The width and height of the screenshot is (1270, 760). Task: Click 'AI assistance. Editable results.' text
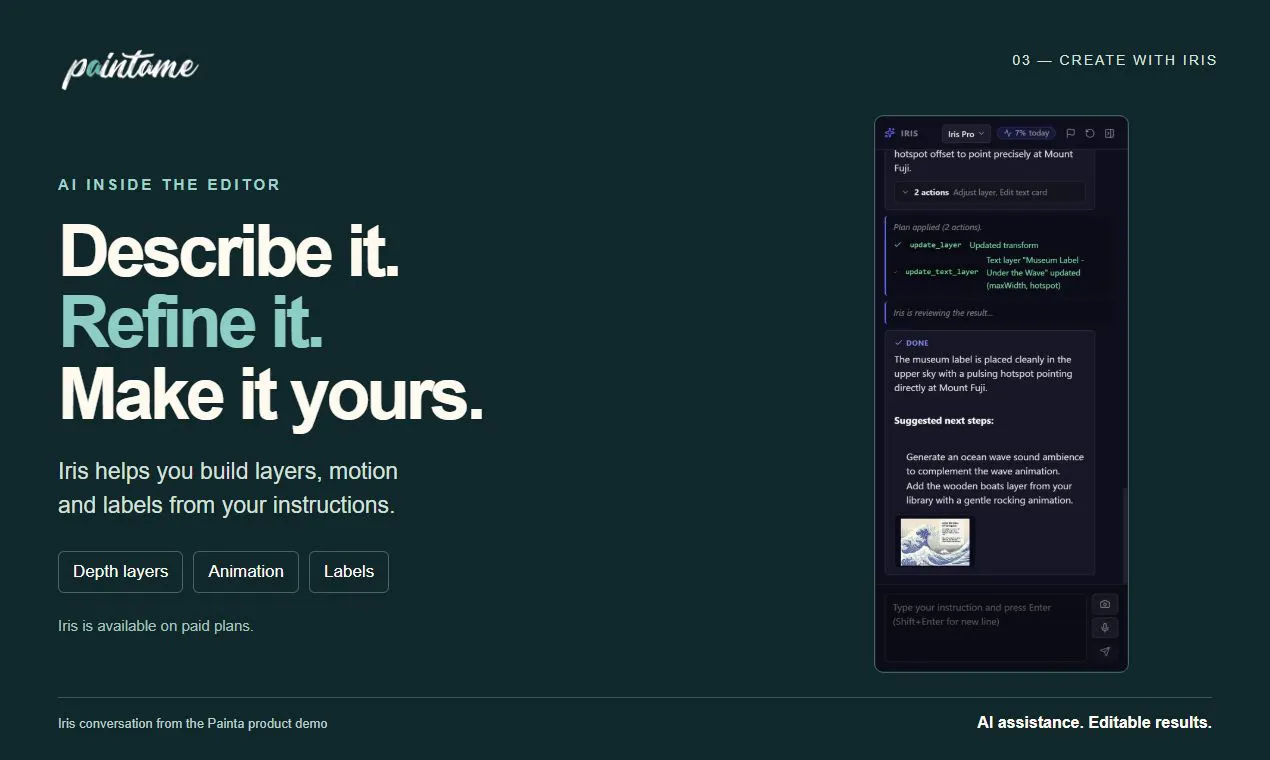pyautogui.click(x=1094, y=722)
